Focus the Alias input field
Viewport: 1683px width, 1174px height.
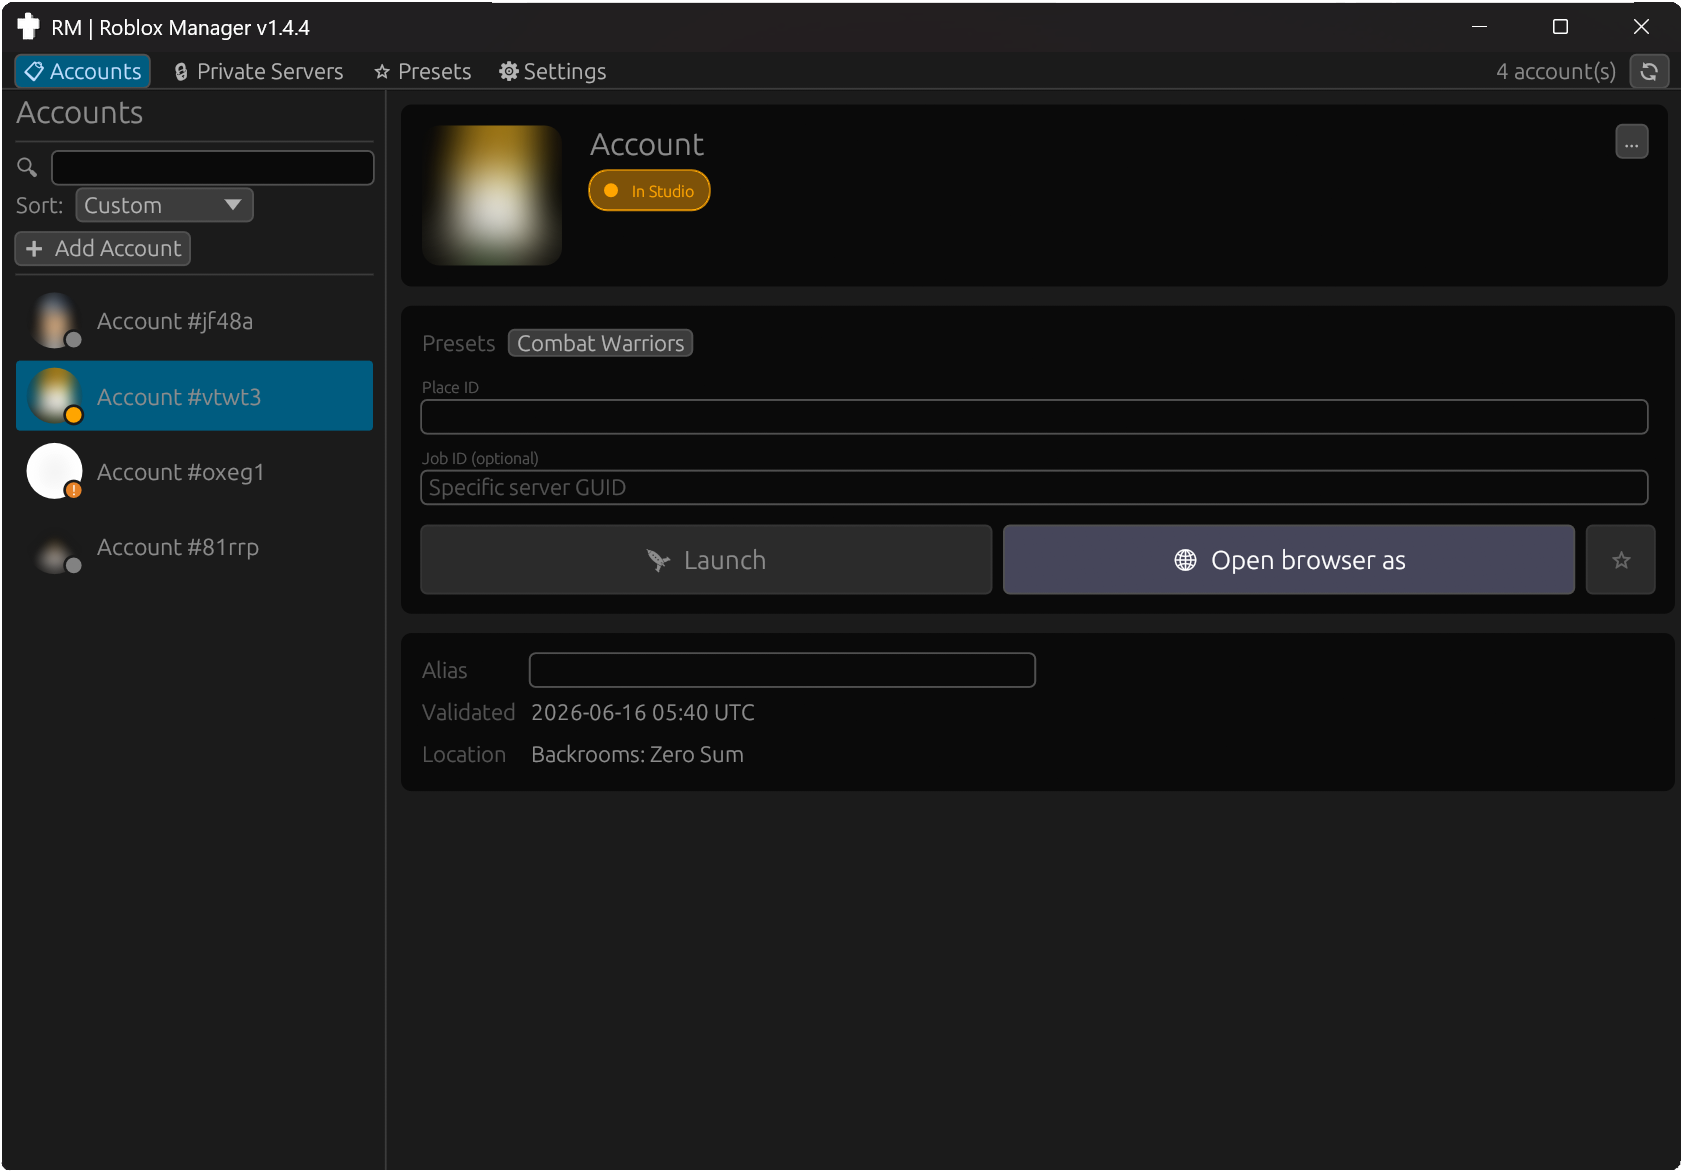782,670
